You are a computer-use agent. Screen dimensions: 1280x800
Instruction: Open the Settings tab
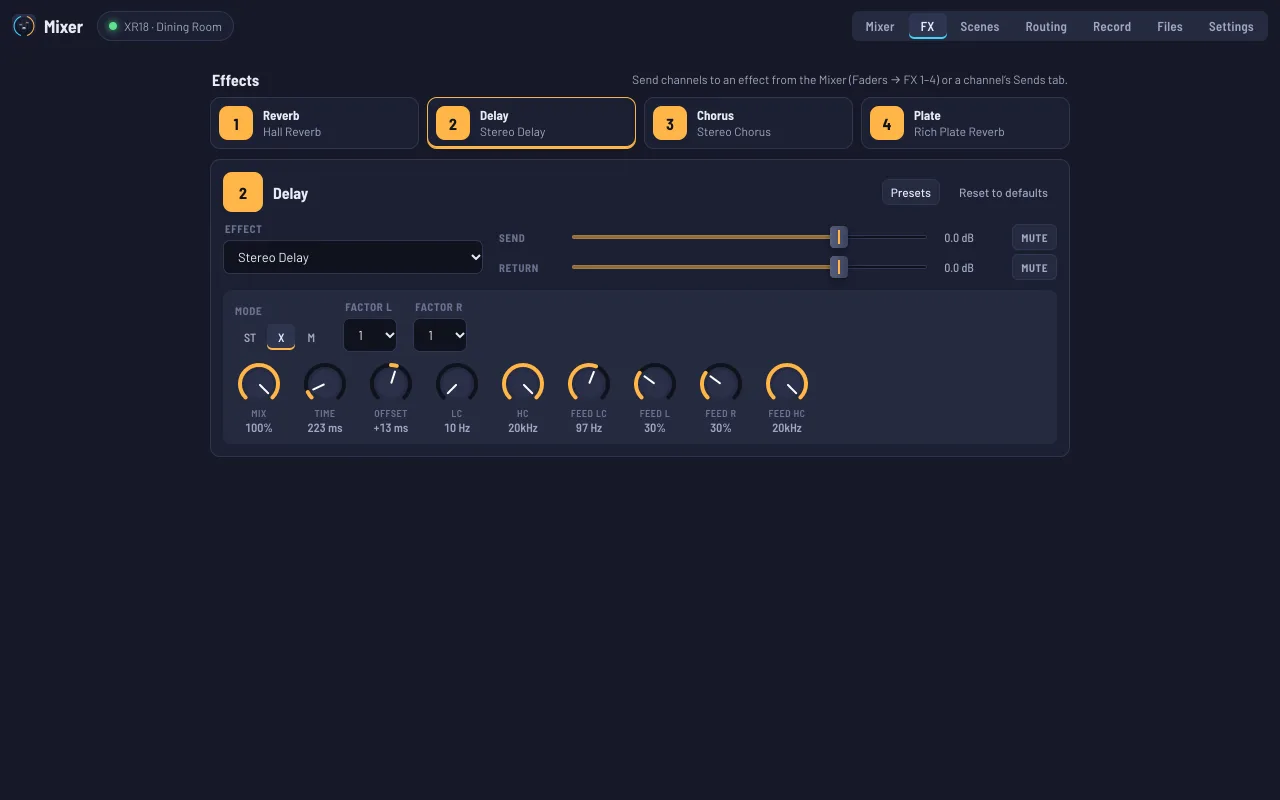1231,27
